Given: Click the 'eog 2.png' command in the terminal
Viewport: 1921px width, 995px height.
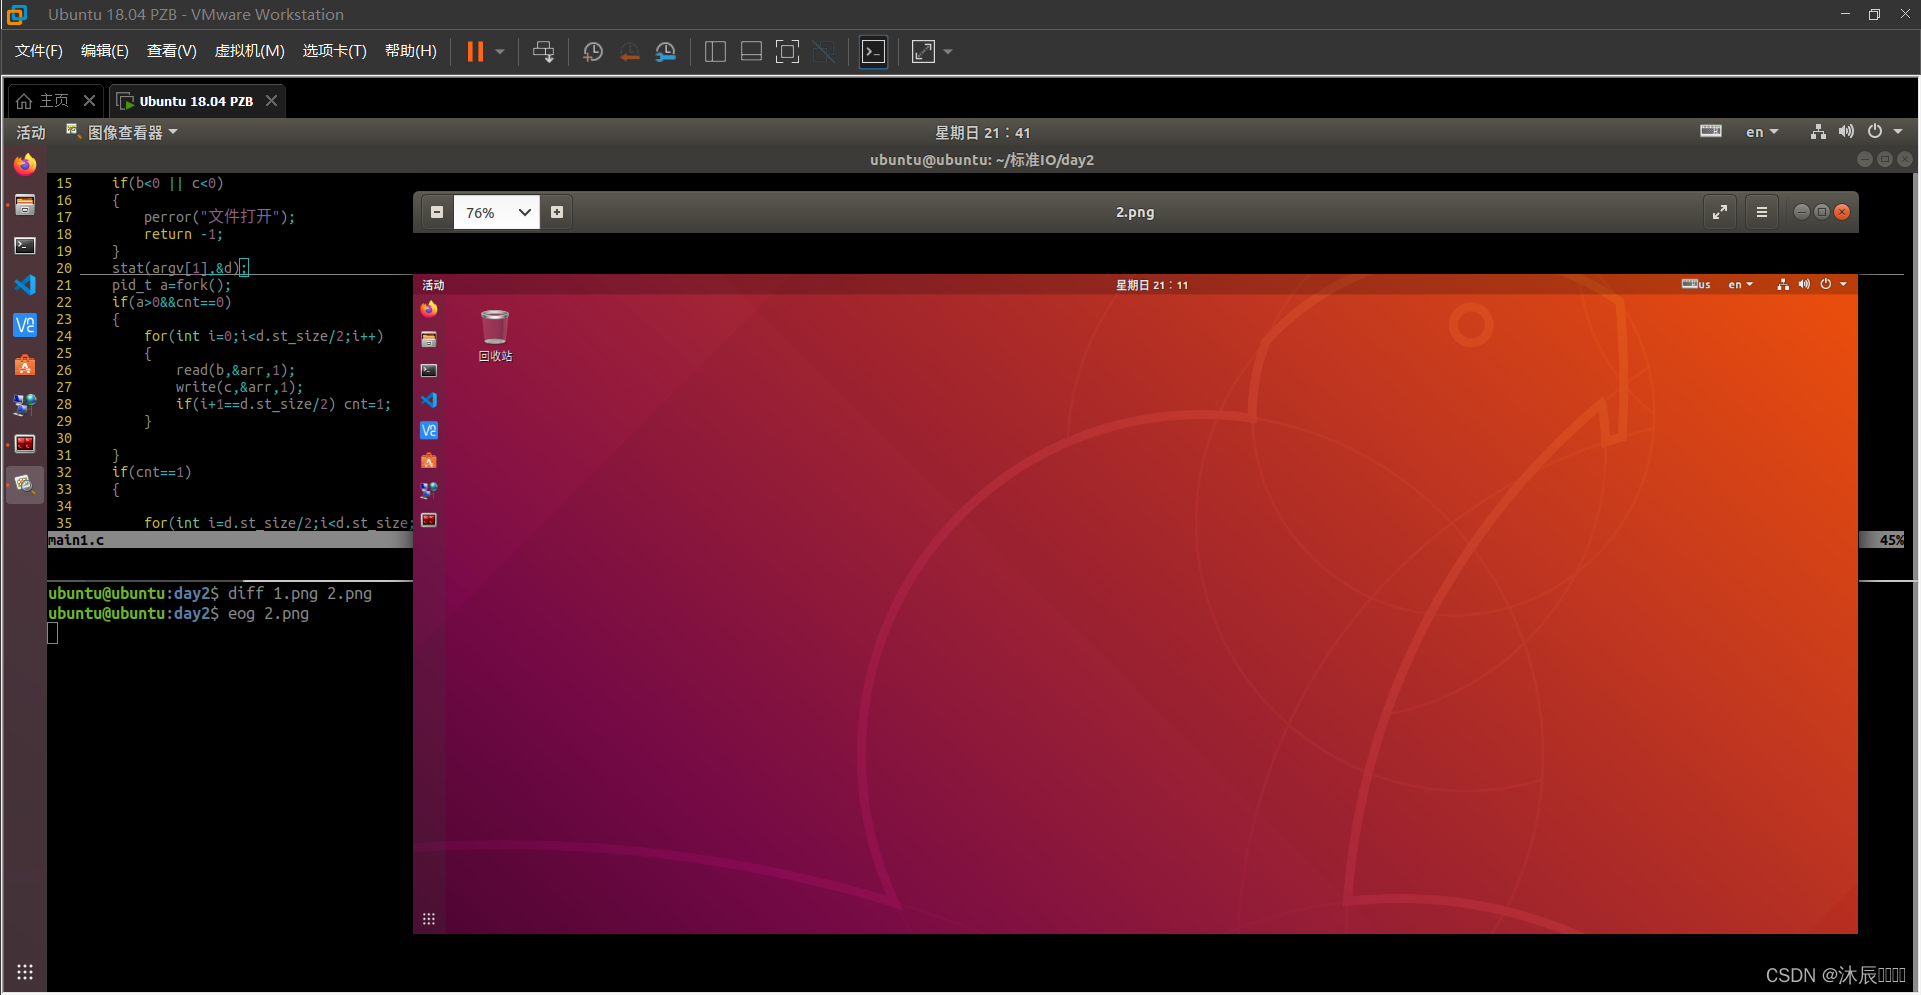Looking at the screenshot, I should click(x=268, y=614).
